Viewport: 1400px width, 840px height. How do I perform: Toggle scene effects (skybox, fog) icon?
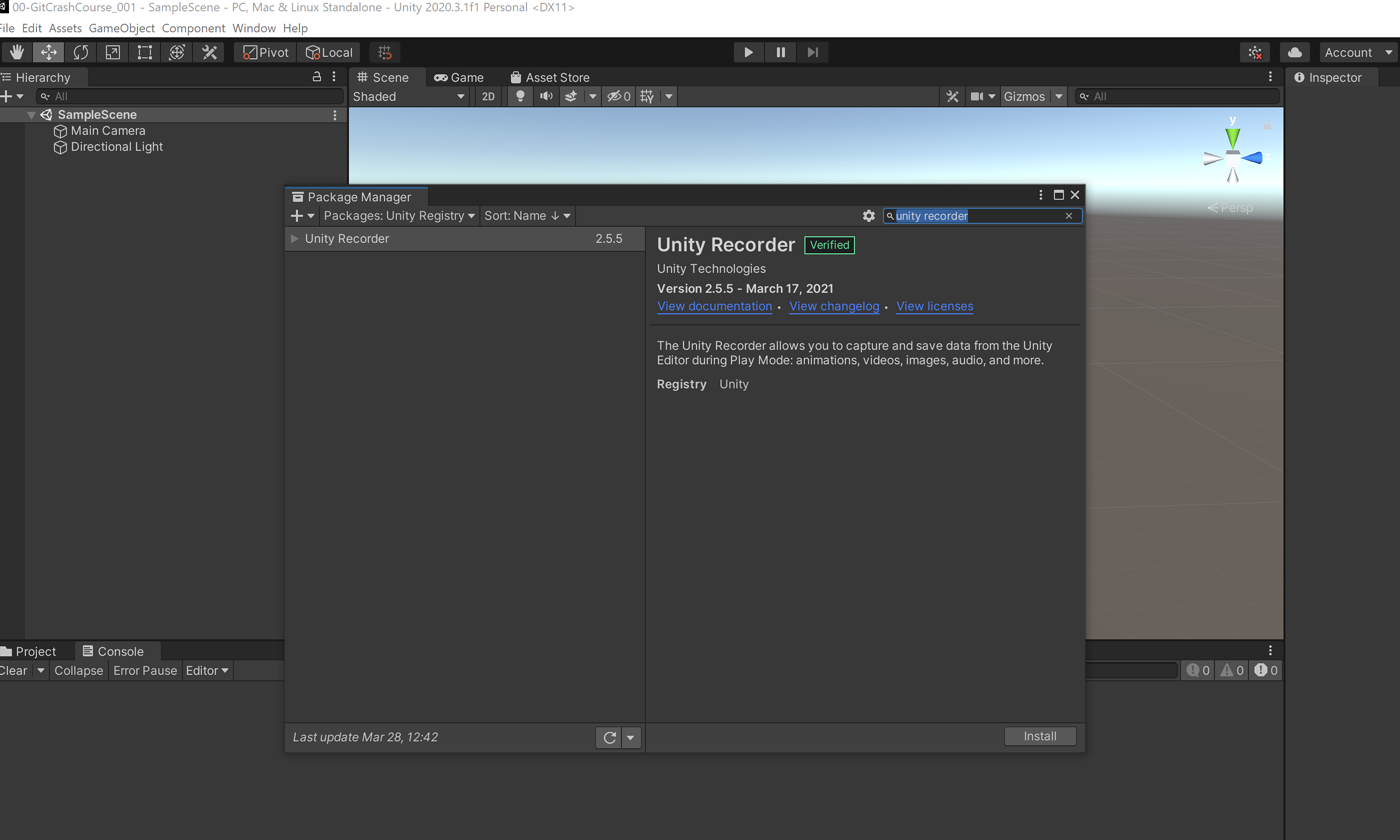571,96
